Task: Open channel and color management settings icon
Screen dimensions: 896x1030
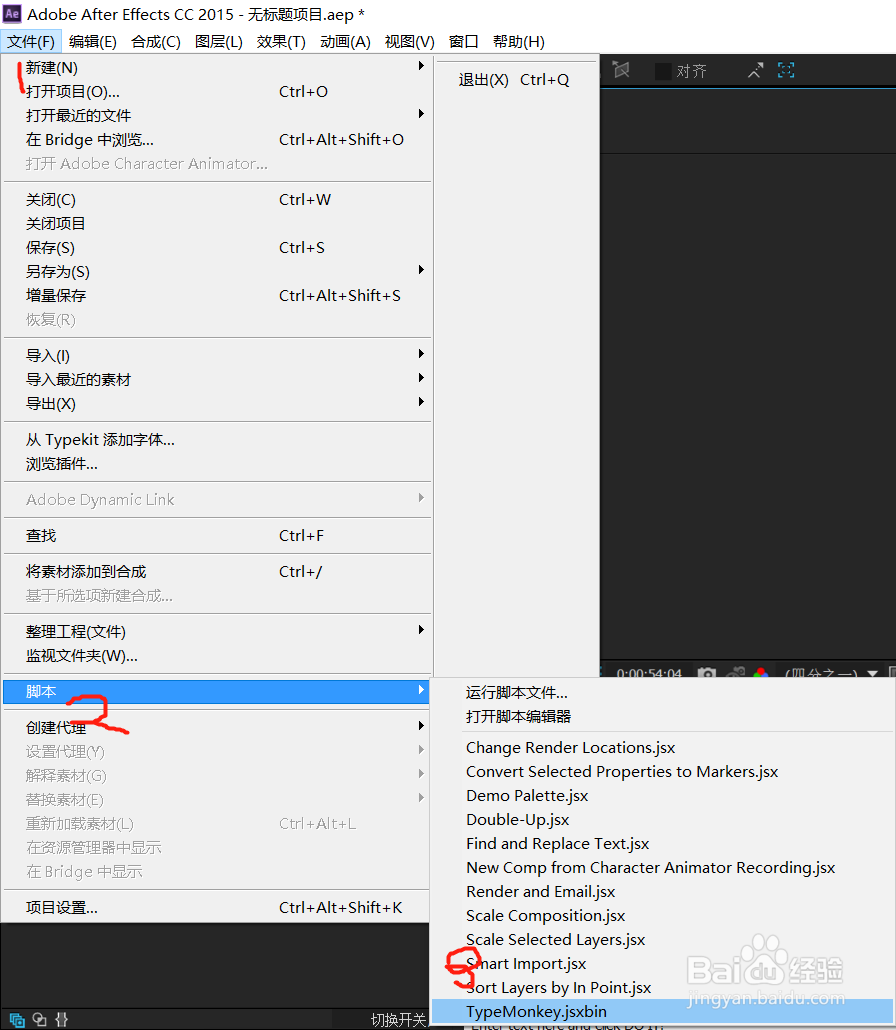Action: [760, 673]
